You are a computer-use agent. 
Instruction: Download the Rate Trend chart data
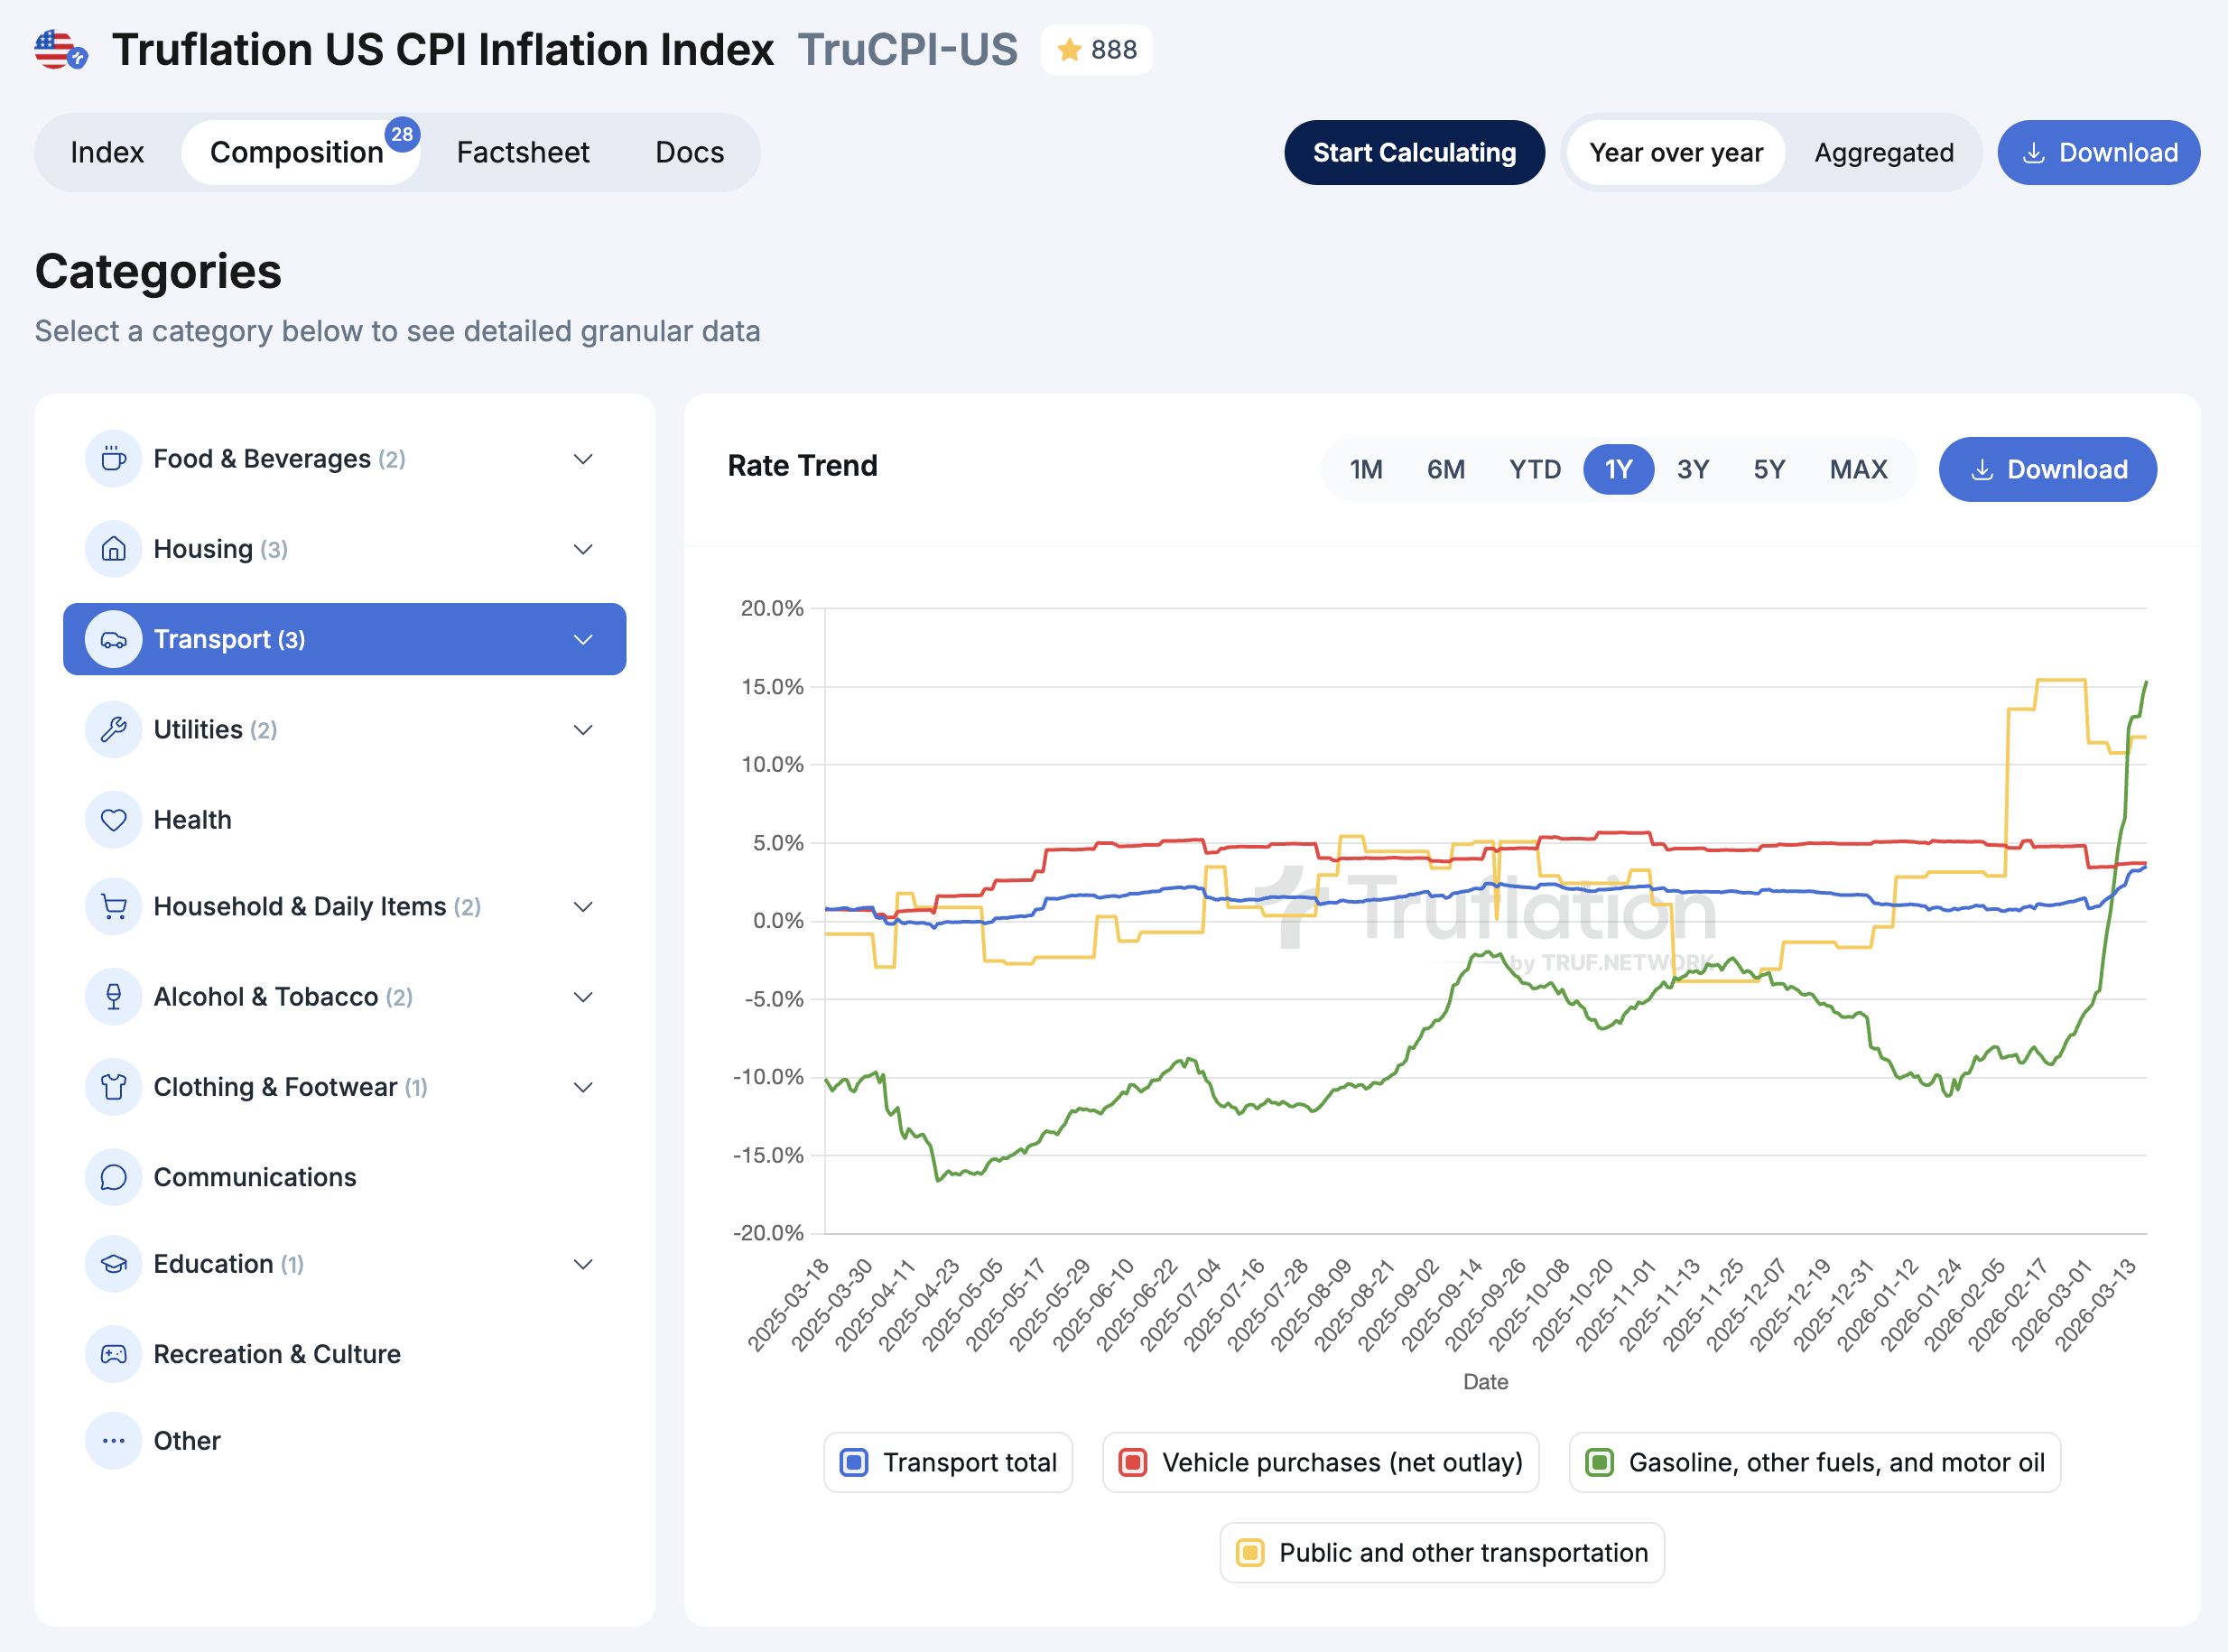point(2047,469)
